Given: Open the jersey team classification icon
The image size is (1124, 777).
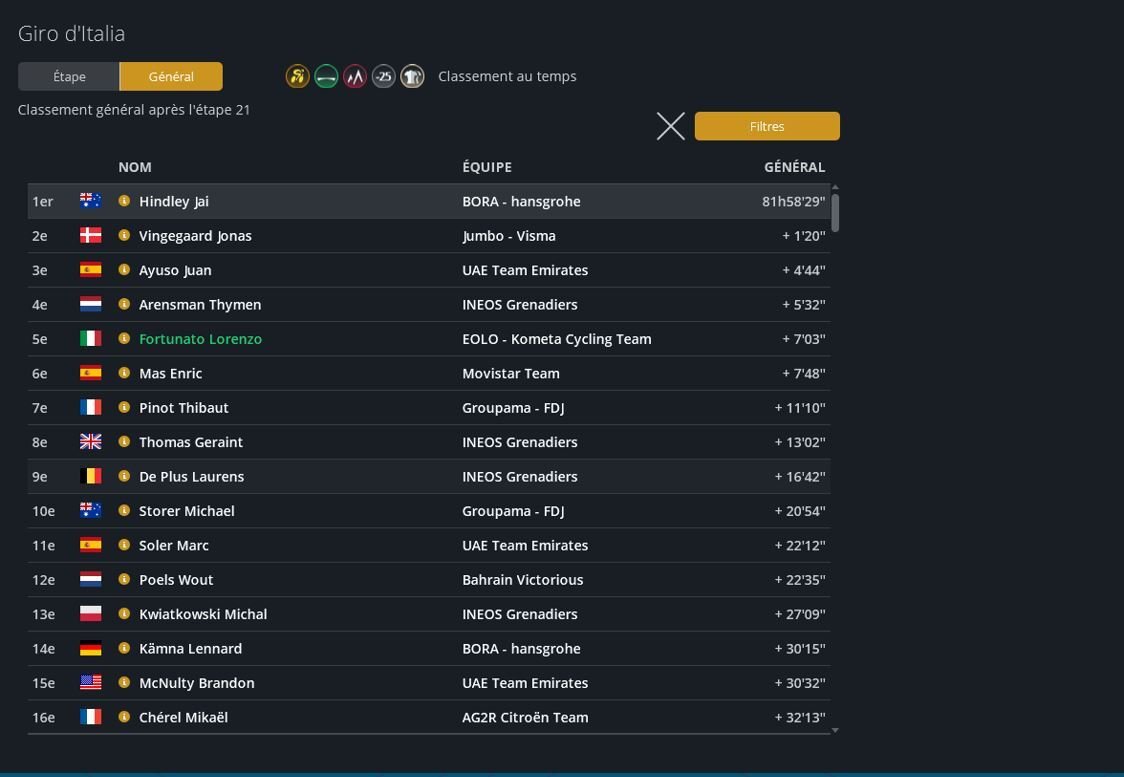Looking at the screenshot, I should pyautogui.click(x=412, y=77).
